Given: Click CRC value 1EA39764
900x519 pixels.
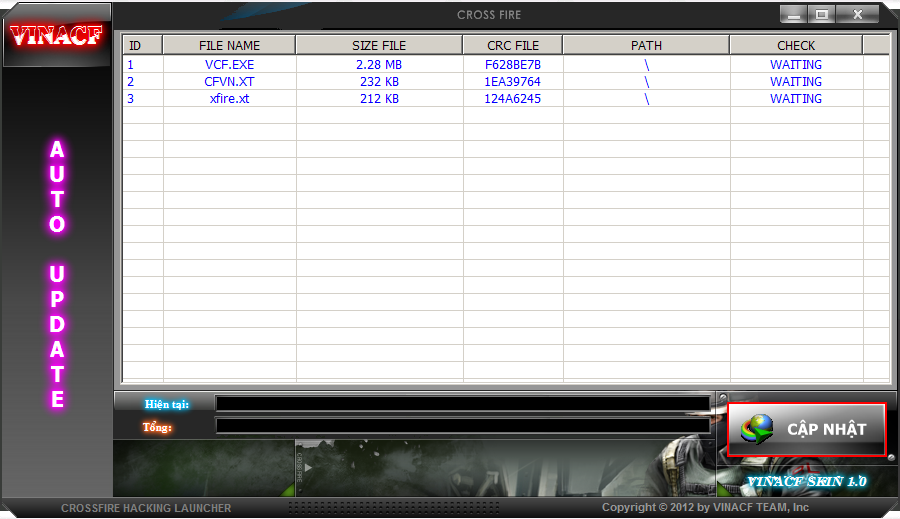Looking at the screenshot, I should tap(513, 82).
